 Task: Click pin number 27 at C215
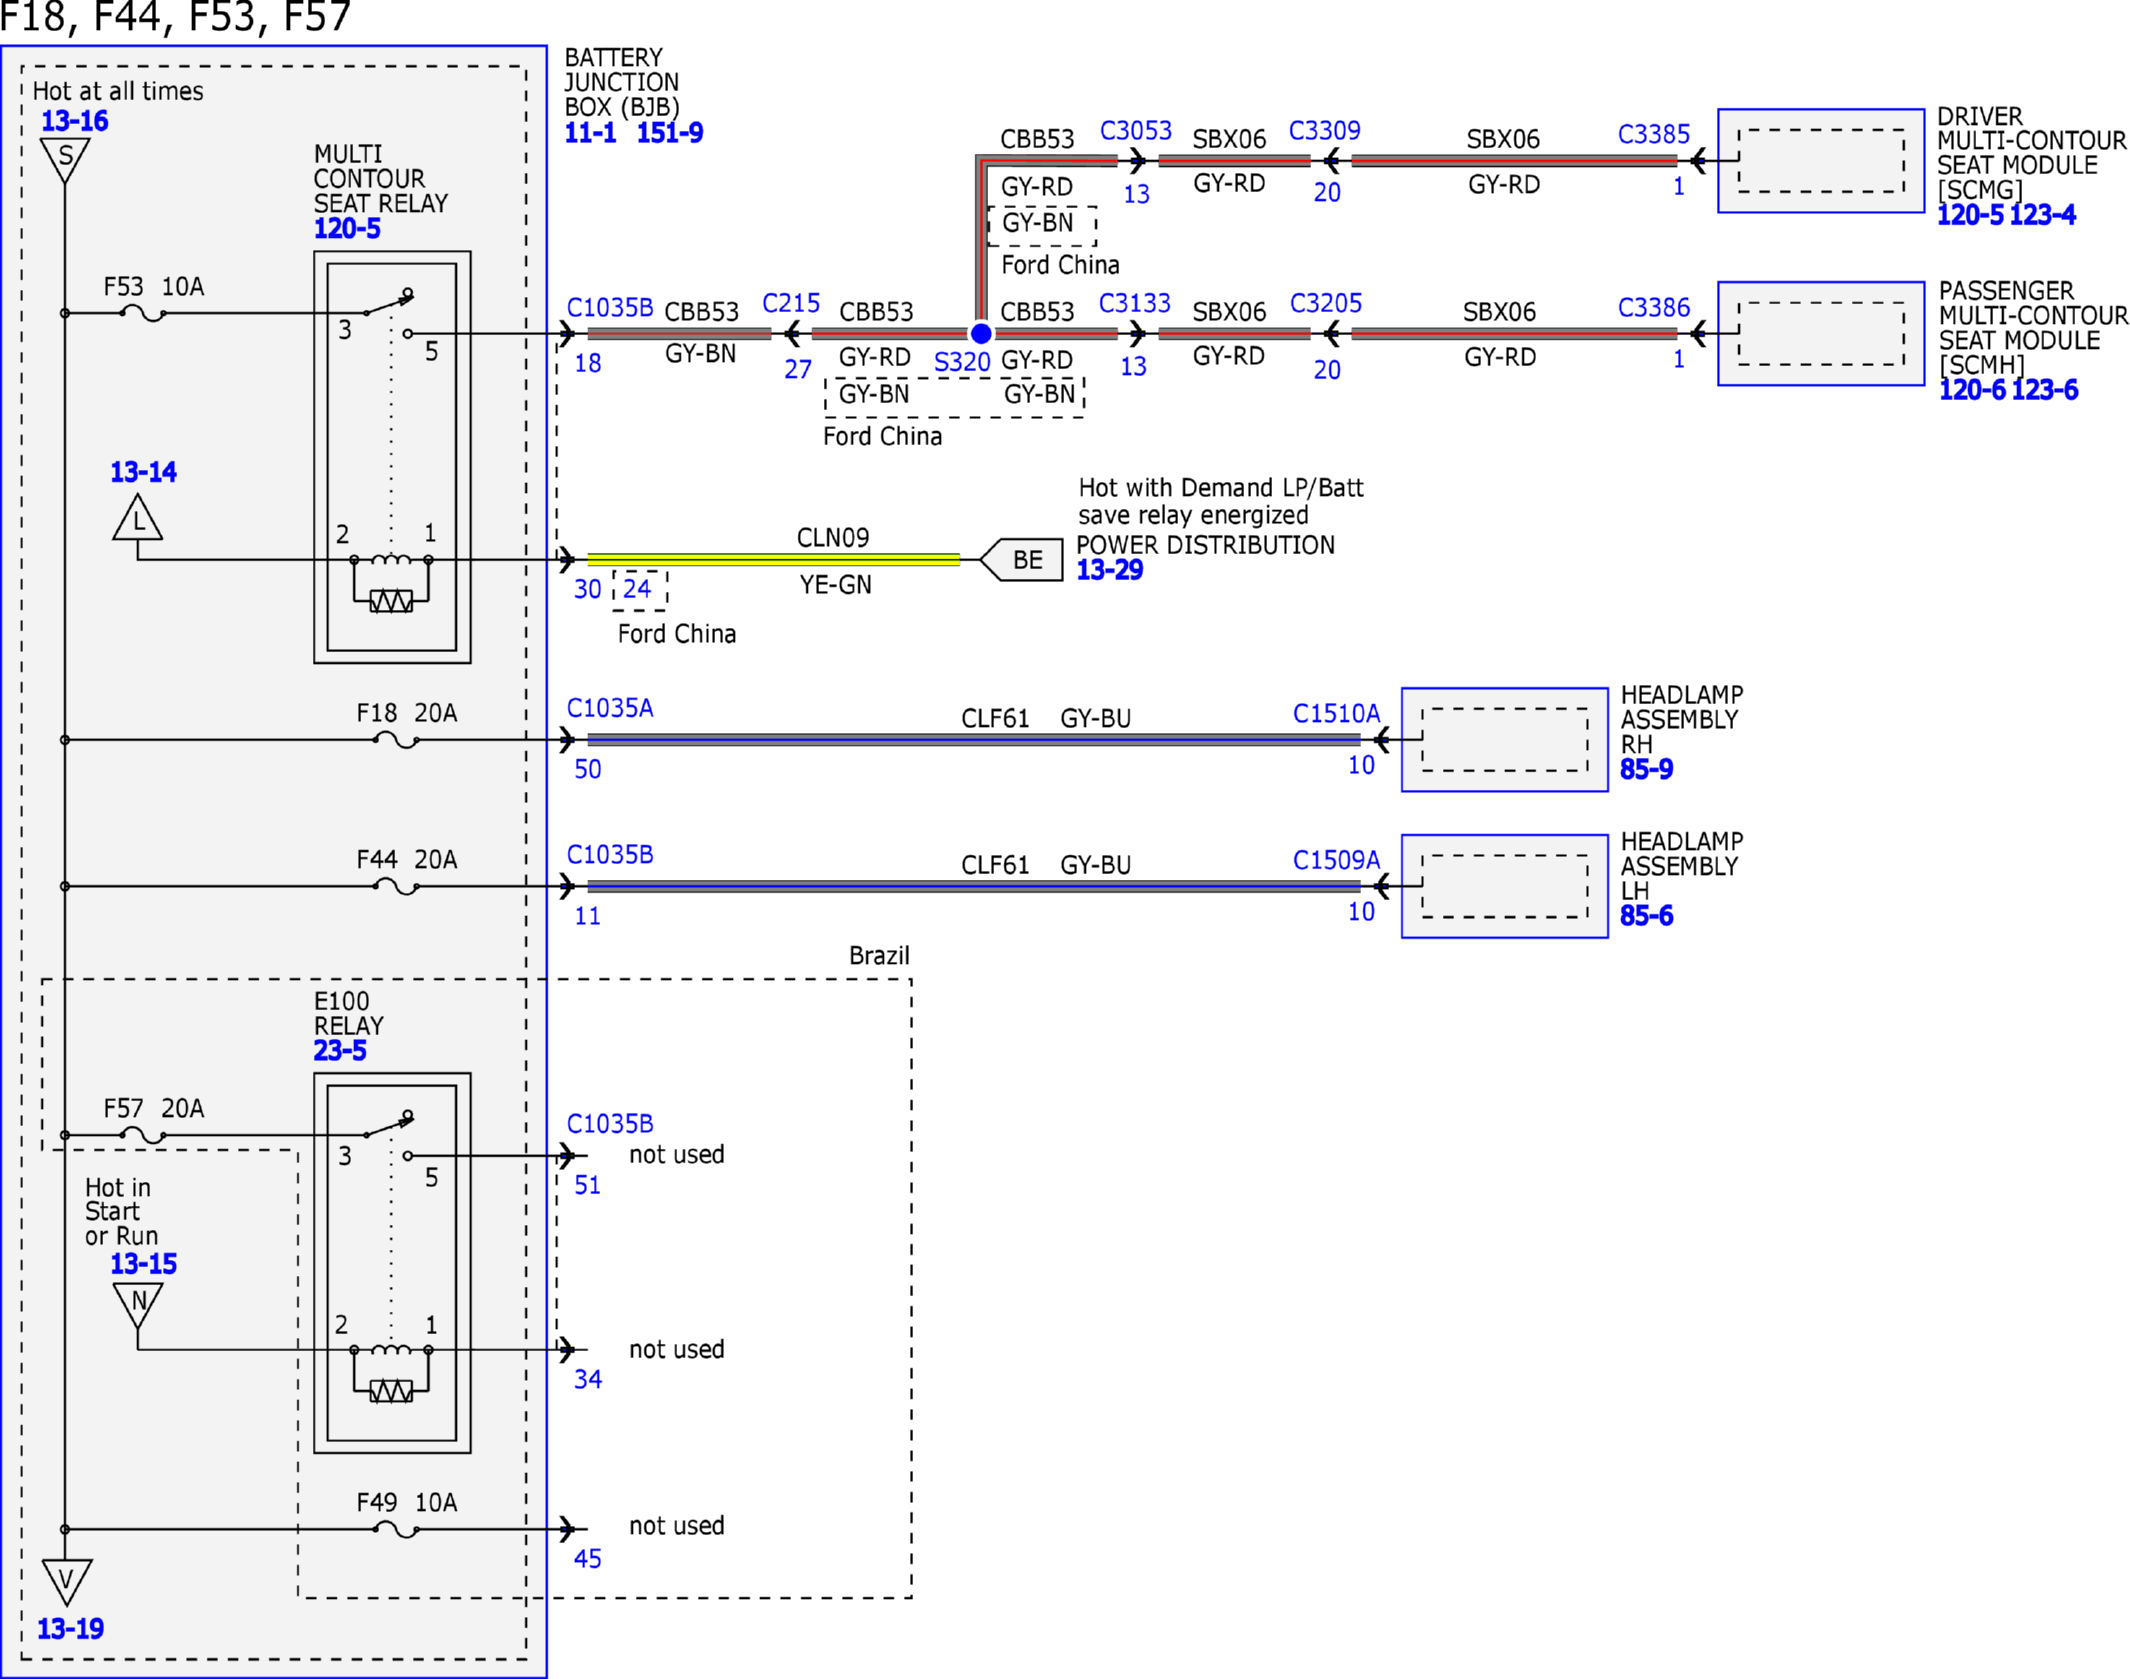coord(797,369)
